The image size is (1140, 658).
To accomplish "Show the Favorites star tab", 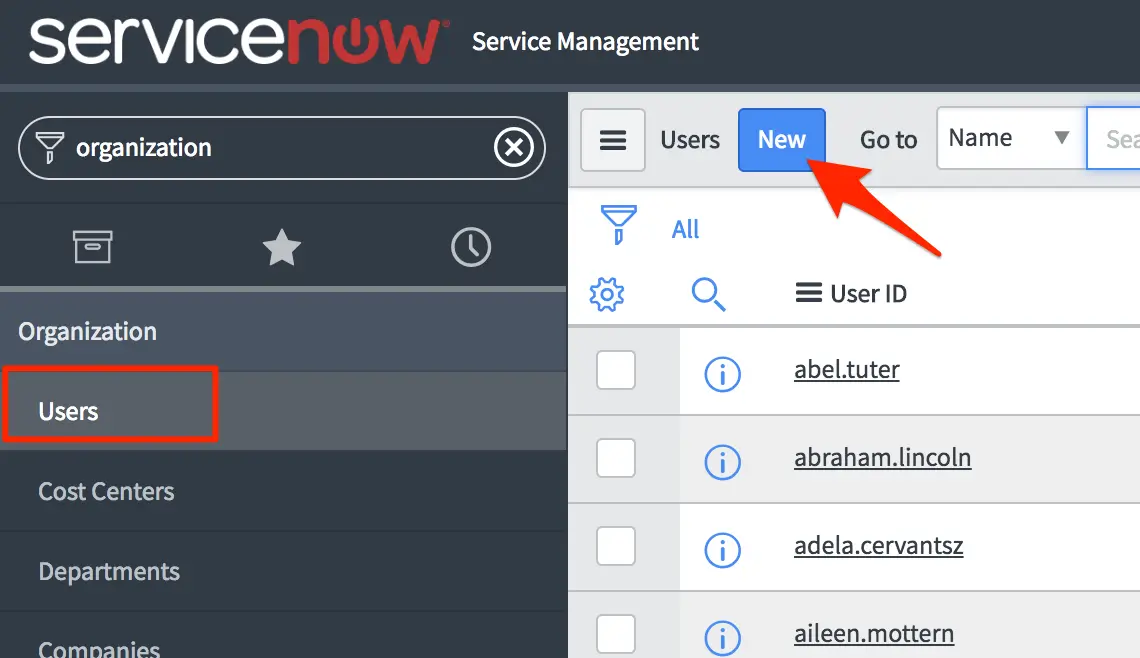I will coord(281,247).
